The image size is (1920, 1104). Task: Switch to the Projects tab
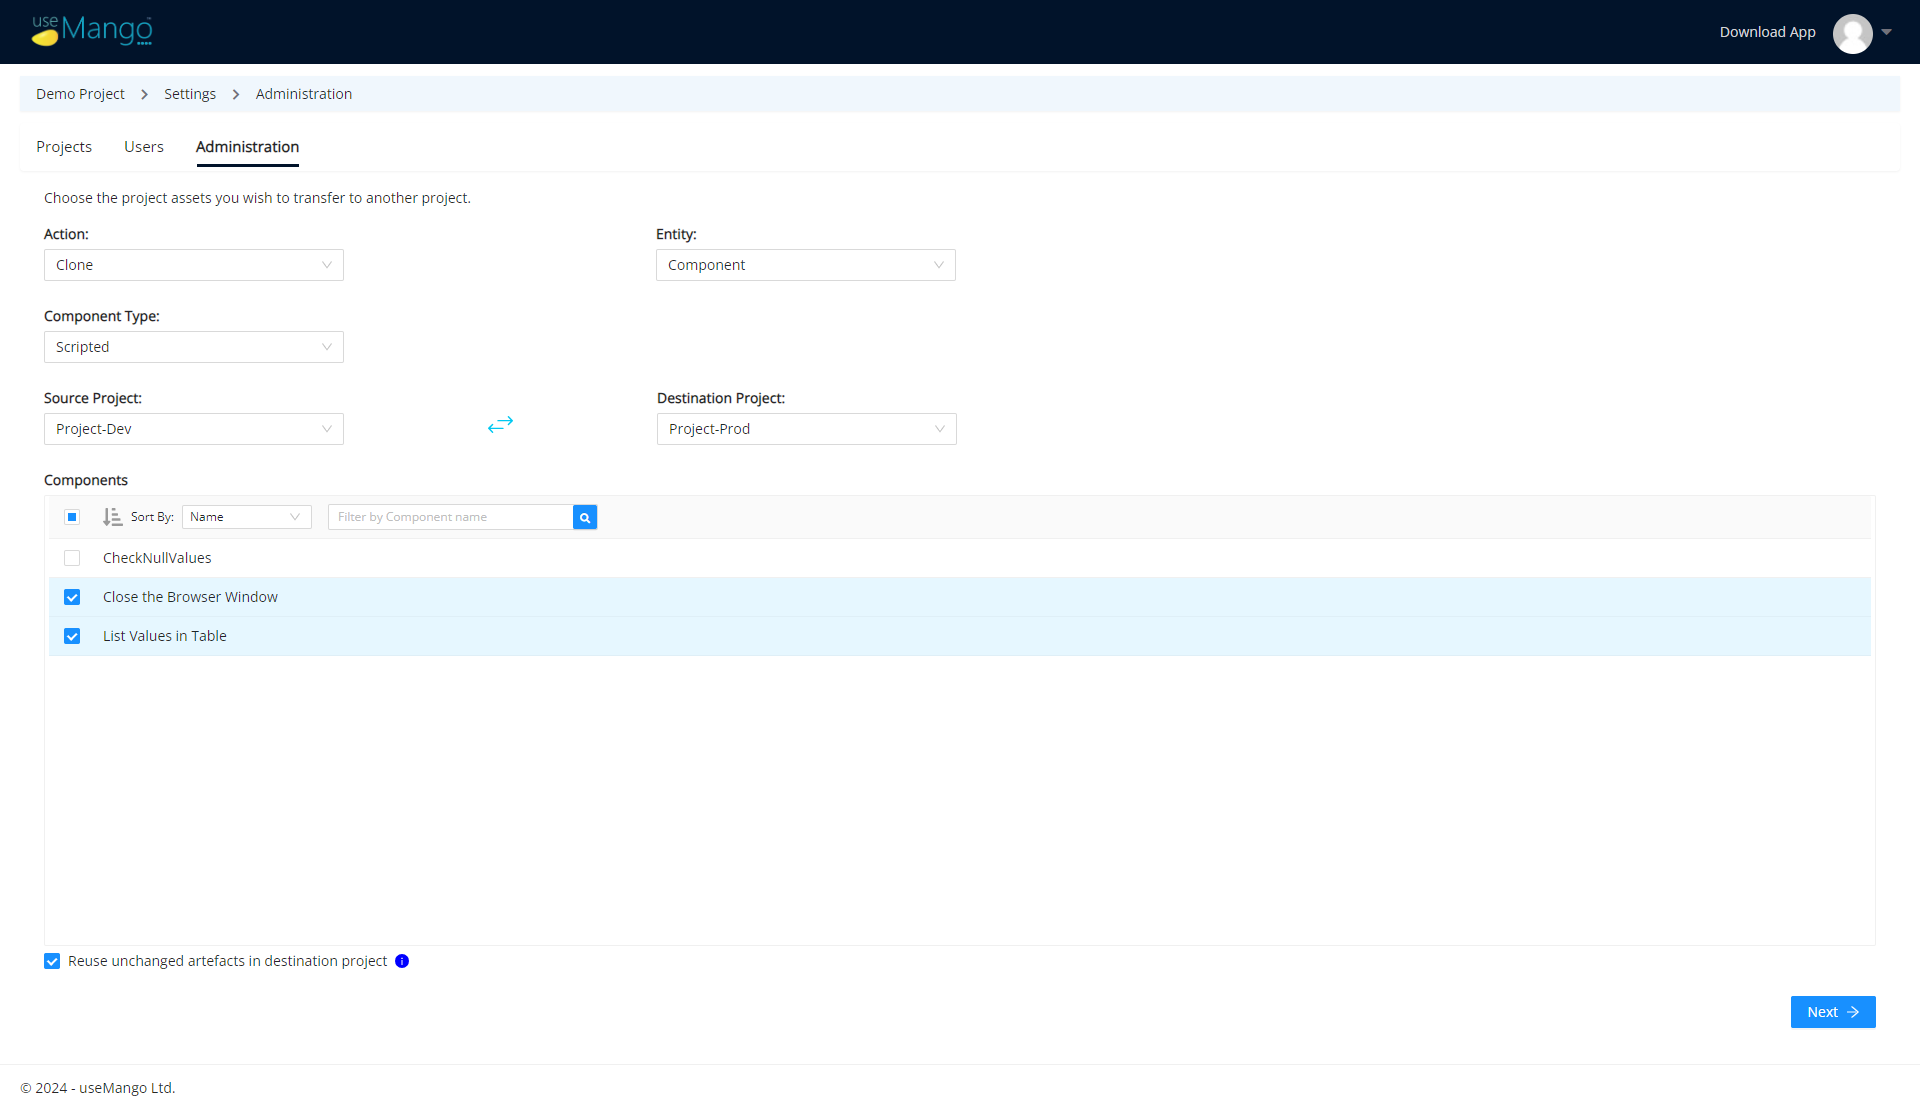[64, 147]
